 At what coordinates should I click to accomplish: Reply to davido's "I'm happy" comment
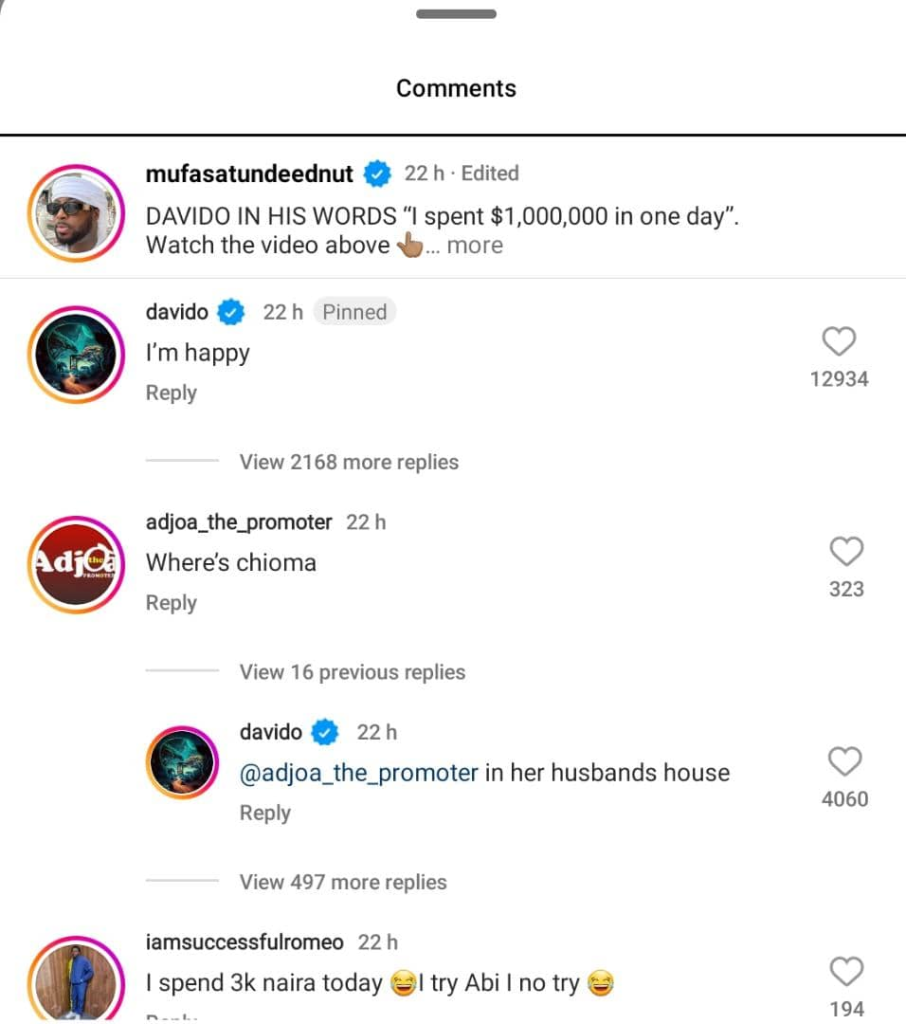171,392
